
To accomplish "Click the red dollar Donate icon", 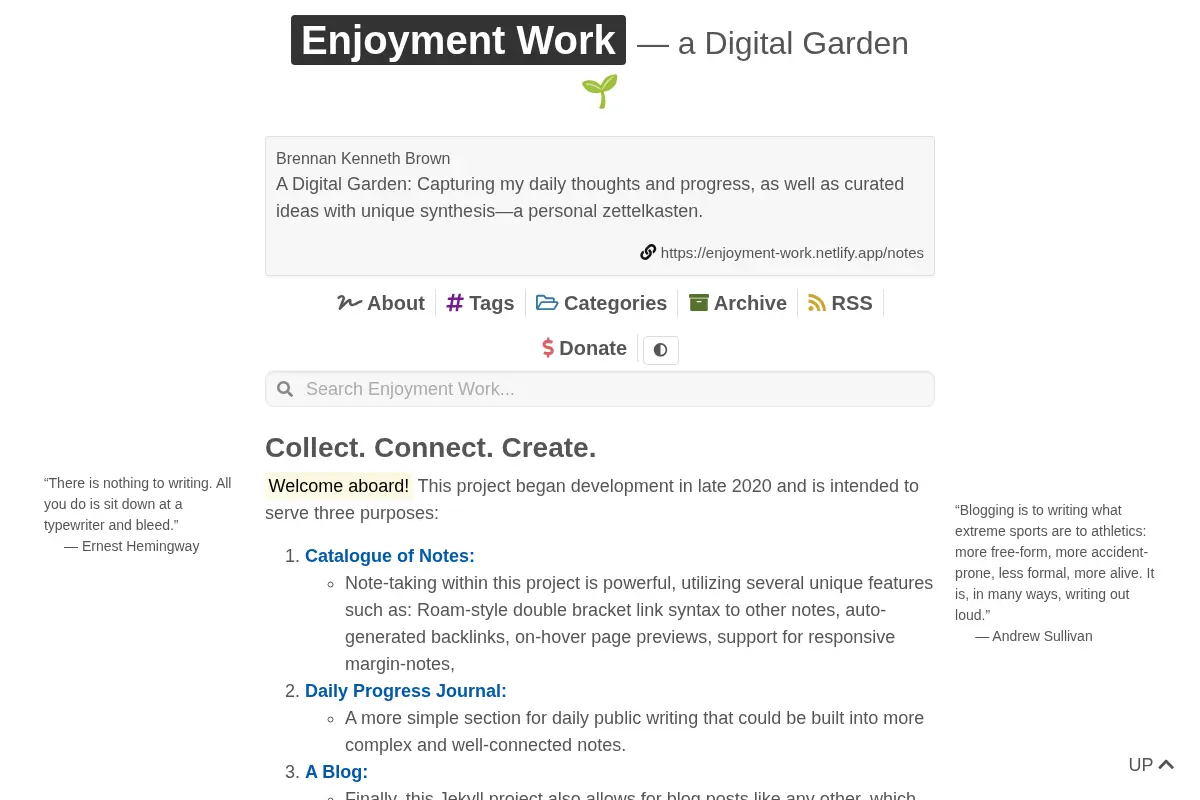I will [548, 348].
